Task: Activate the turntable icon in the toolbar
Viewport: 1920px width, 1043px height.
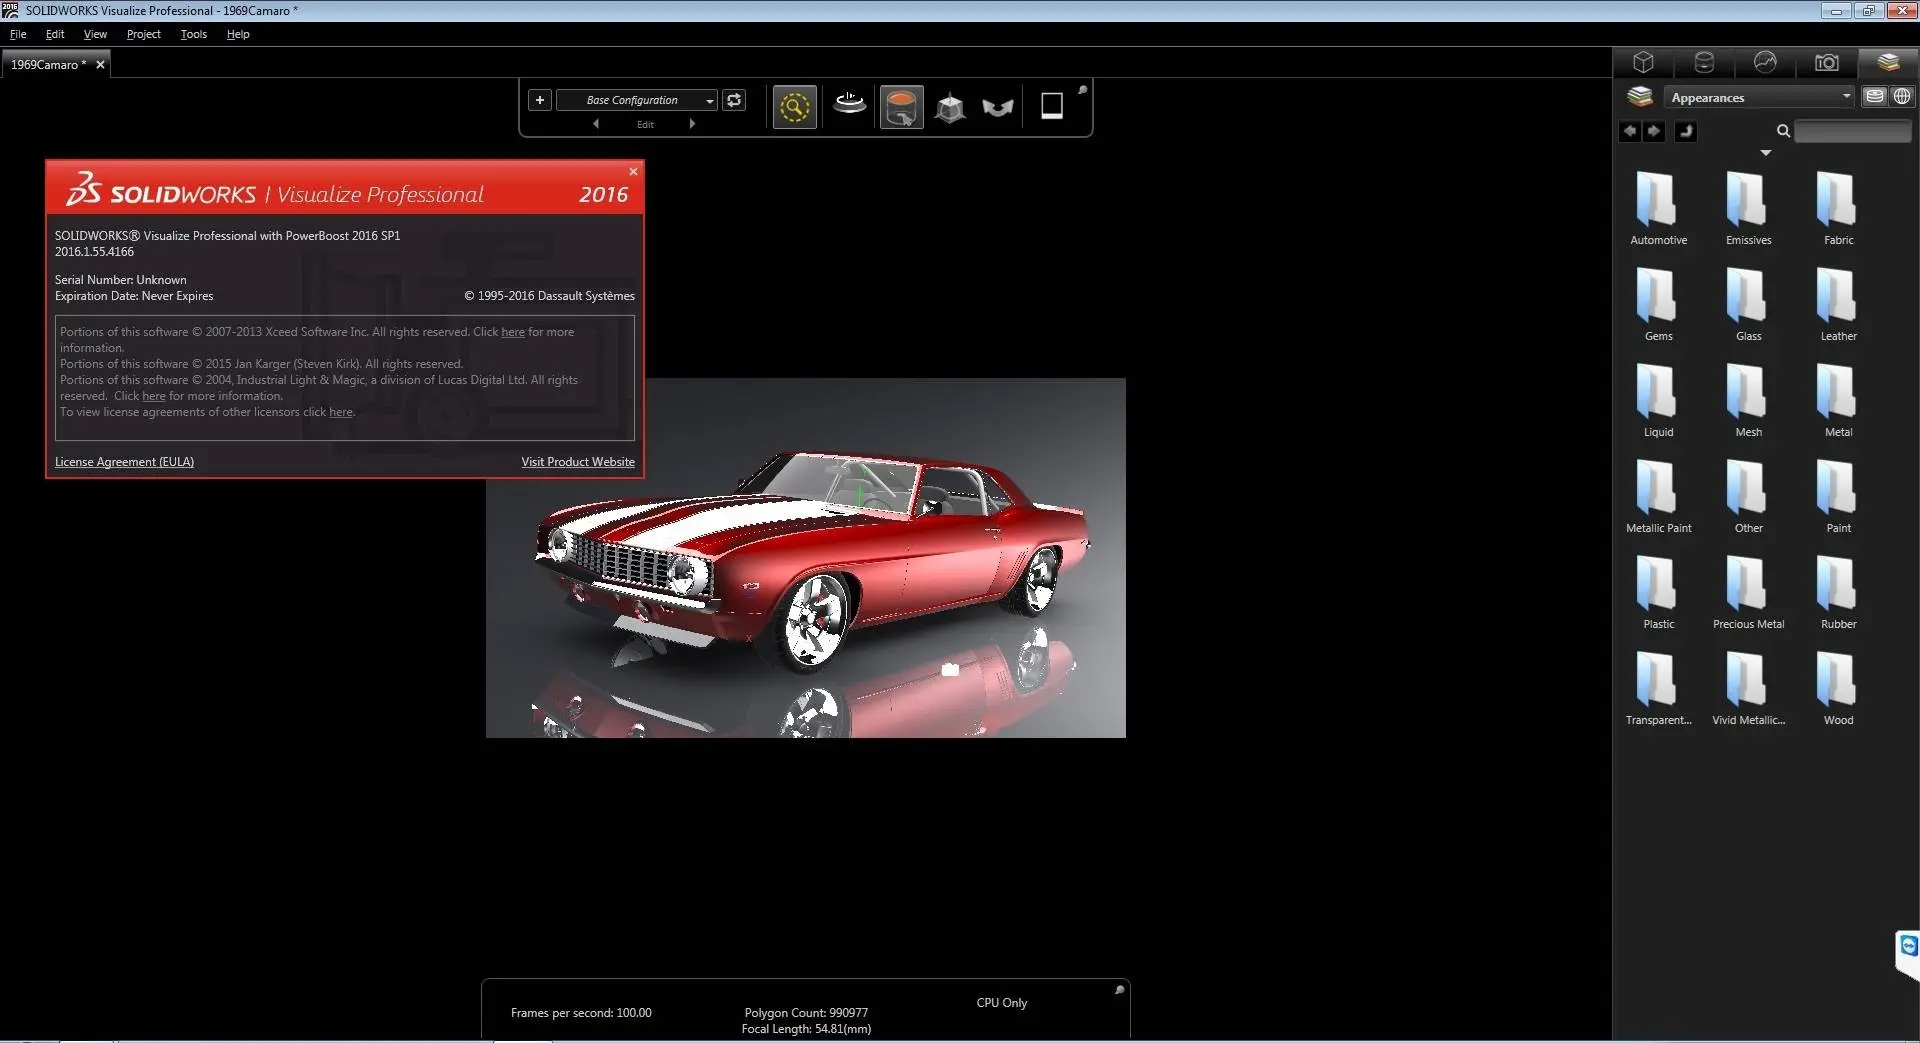Action: 849,104
